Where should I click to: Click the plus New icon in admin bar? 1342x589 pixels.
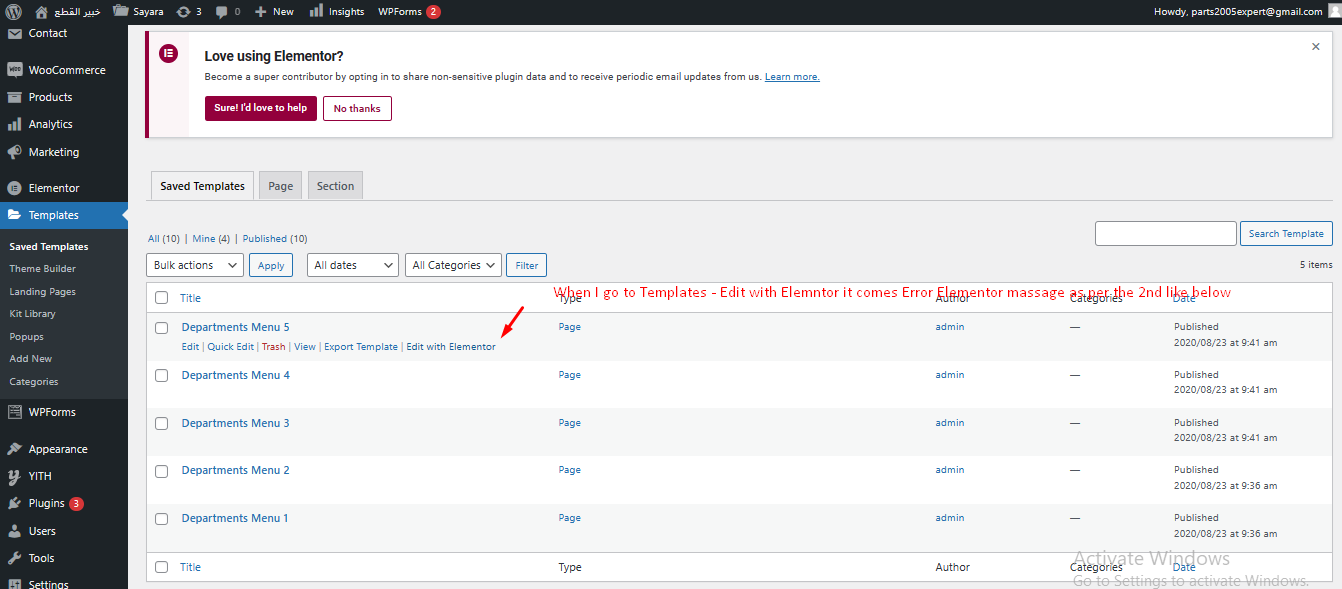click(260, 12)
